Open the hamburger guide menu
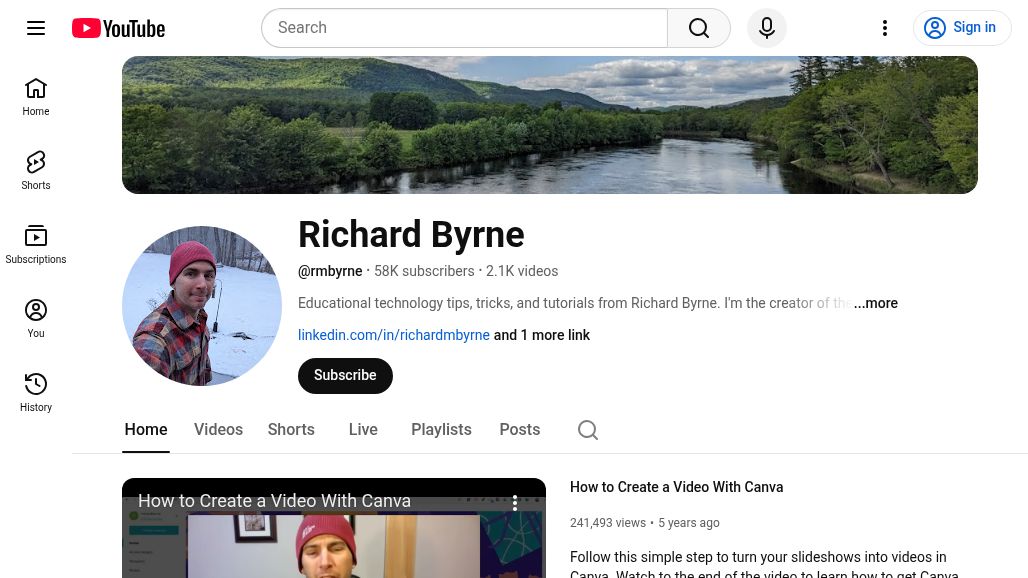This screenshot has width=1028, height=578. click(36, 28)
